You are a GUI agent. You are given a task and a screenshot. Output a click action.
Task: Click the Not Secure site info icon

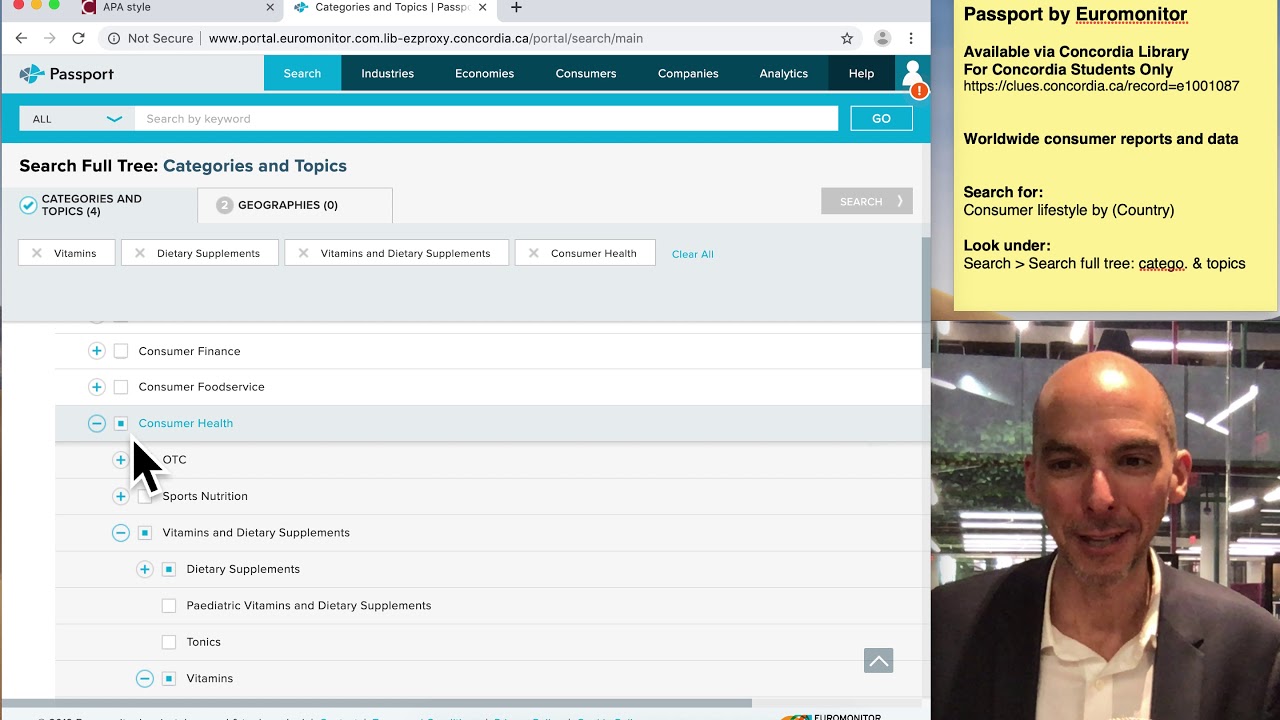click(114, 38)
